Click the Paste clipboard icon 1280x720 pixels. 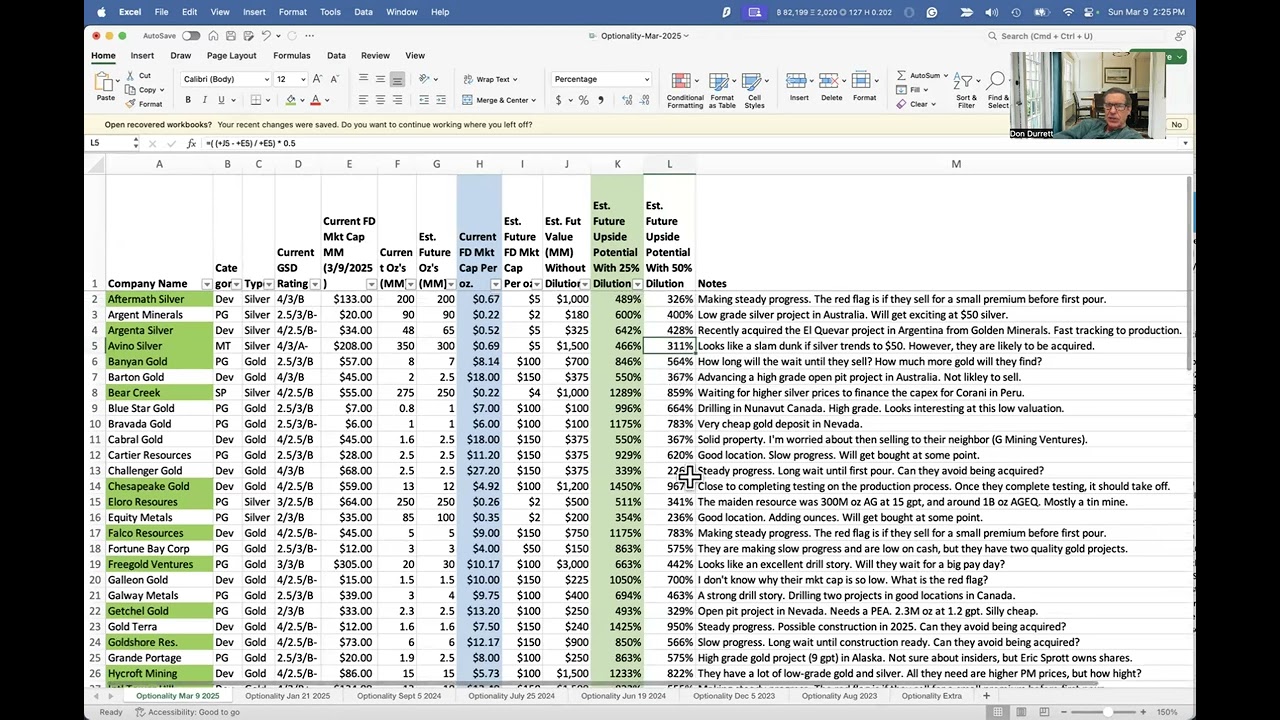(x=105, y=83)
